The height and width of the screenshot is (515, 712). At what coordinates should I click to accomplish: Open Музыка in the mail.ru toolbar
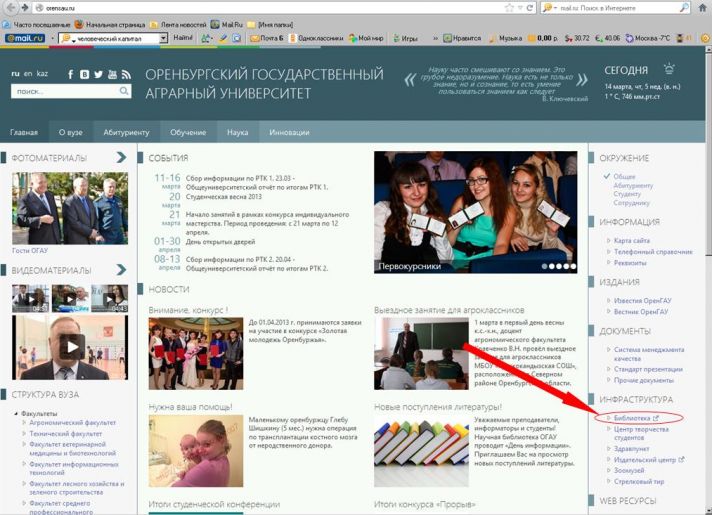tap(505, 39)
